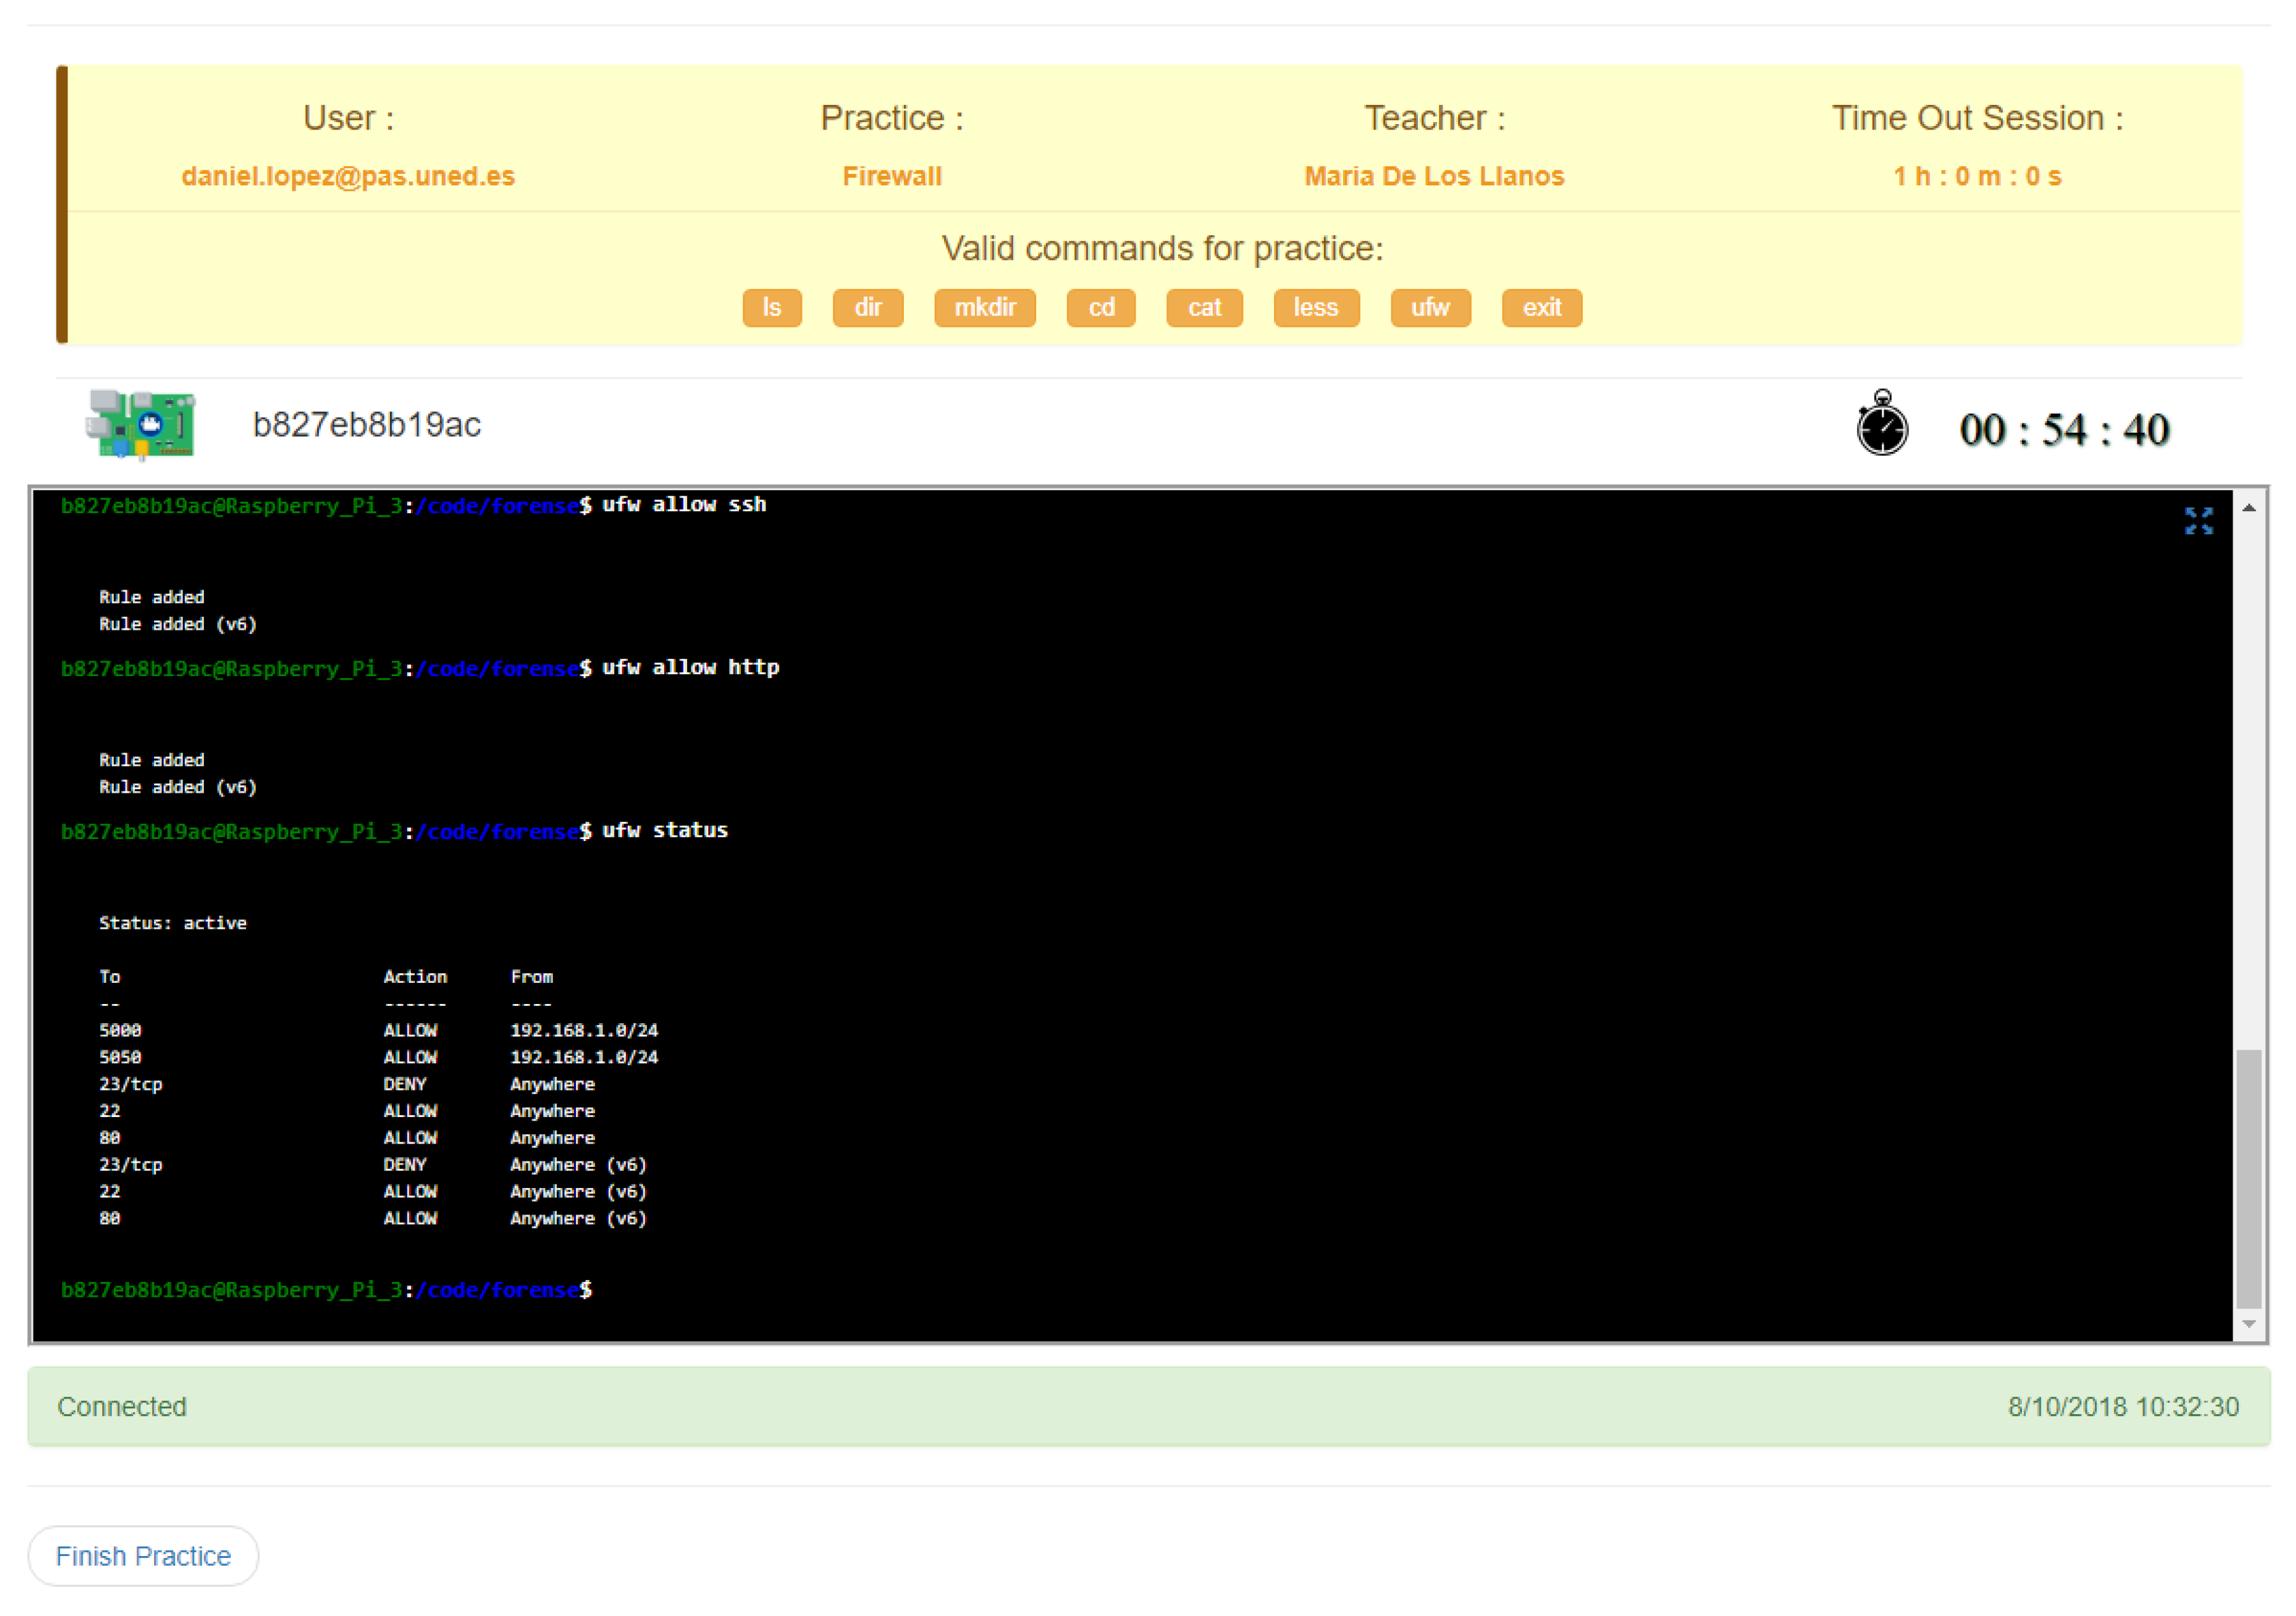Click the timeout value '1 h : 0 m : 0 s'
Viewport: 2296px width, 1616px height.
pos(1977,176)
